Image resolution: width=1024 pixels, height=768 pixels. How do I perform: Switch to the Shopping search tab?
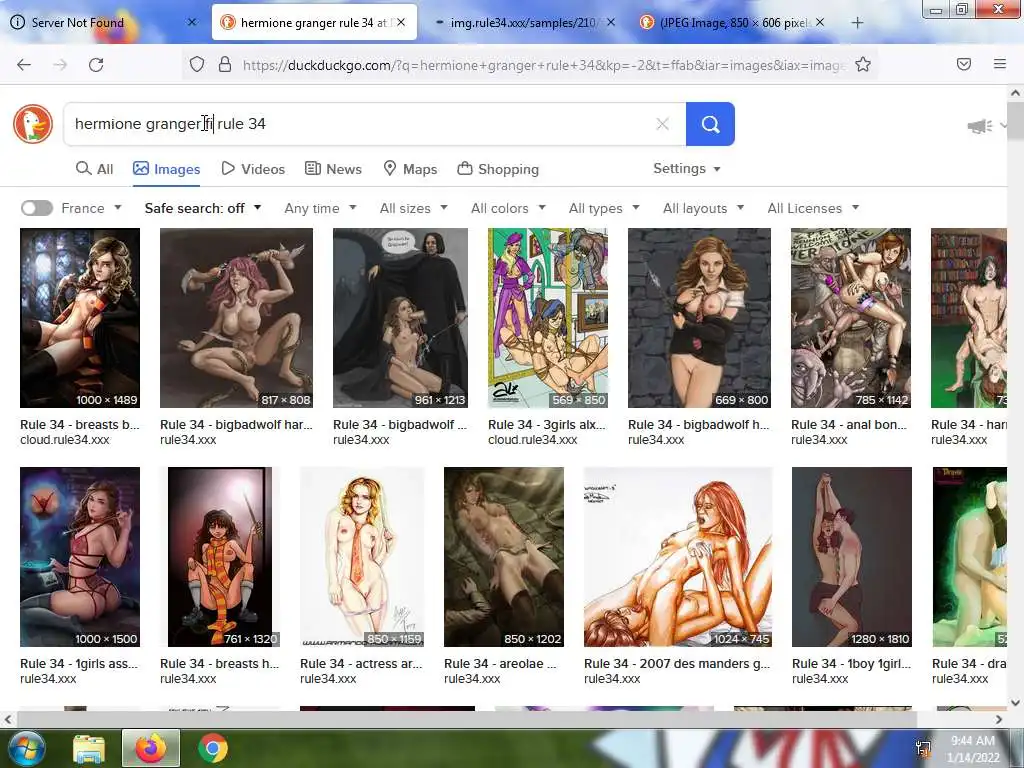click(498, 169)
